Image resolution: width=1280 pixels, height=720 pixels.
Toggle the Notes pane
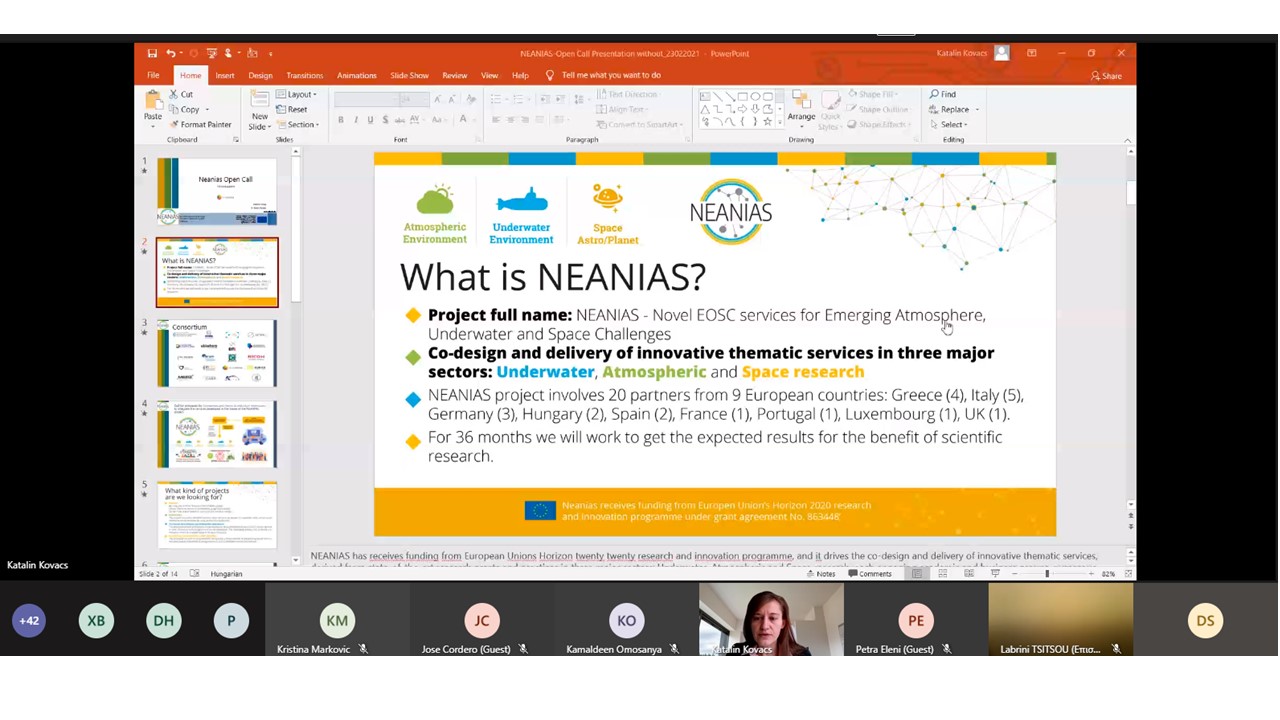click(x=820, y=574)
